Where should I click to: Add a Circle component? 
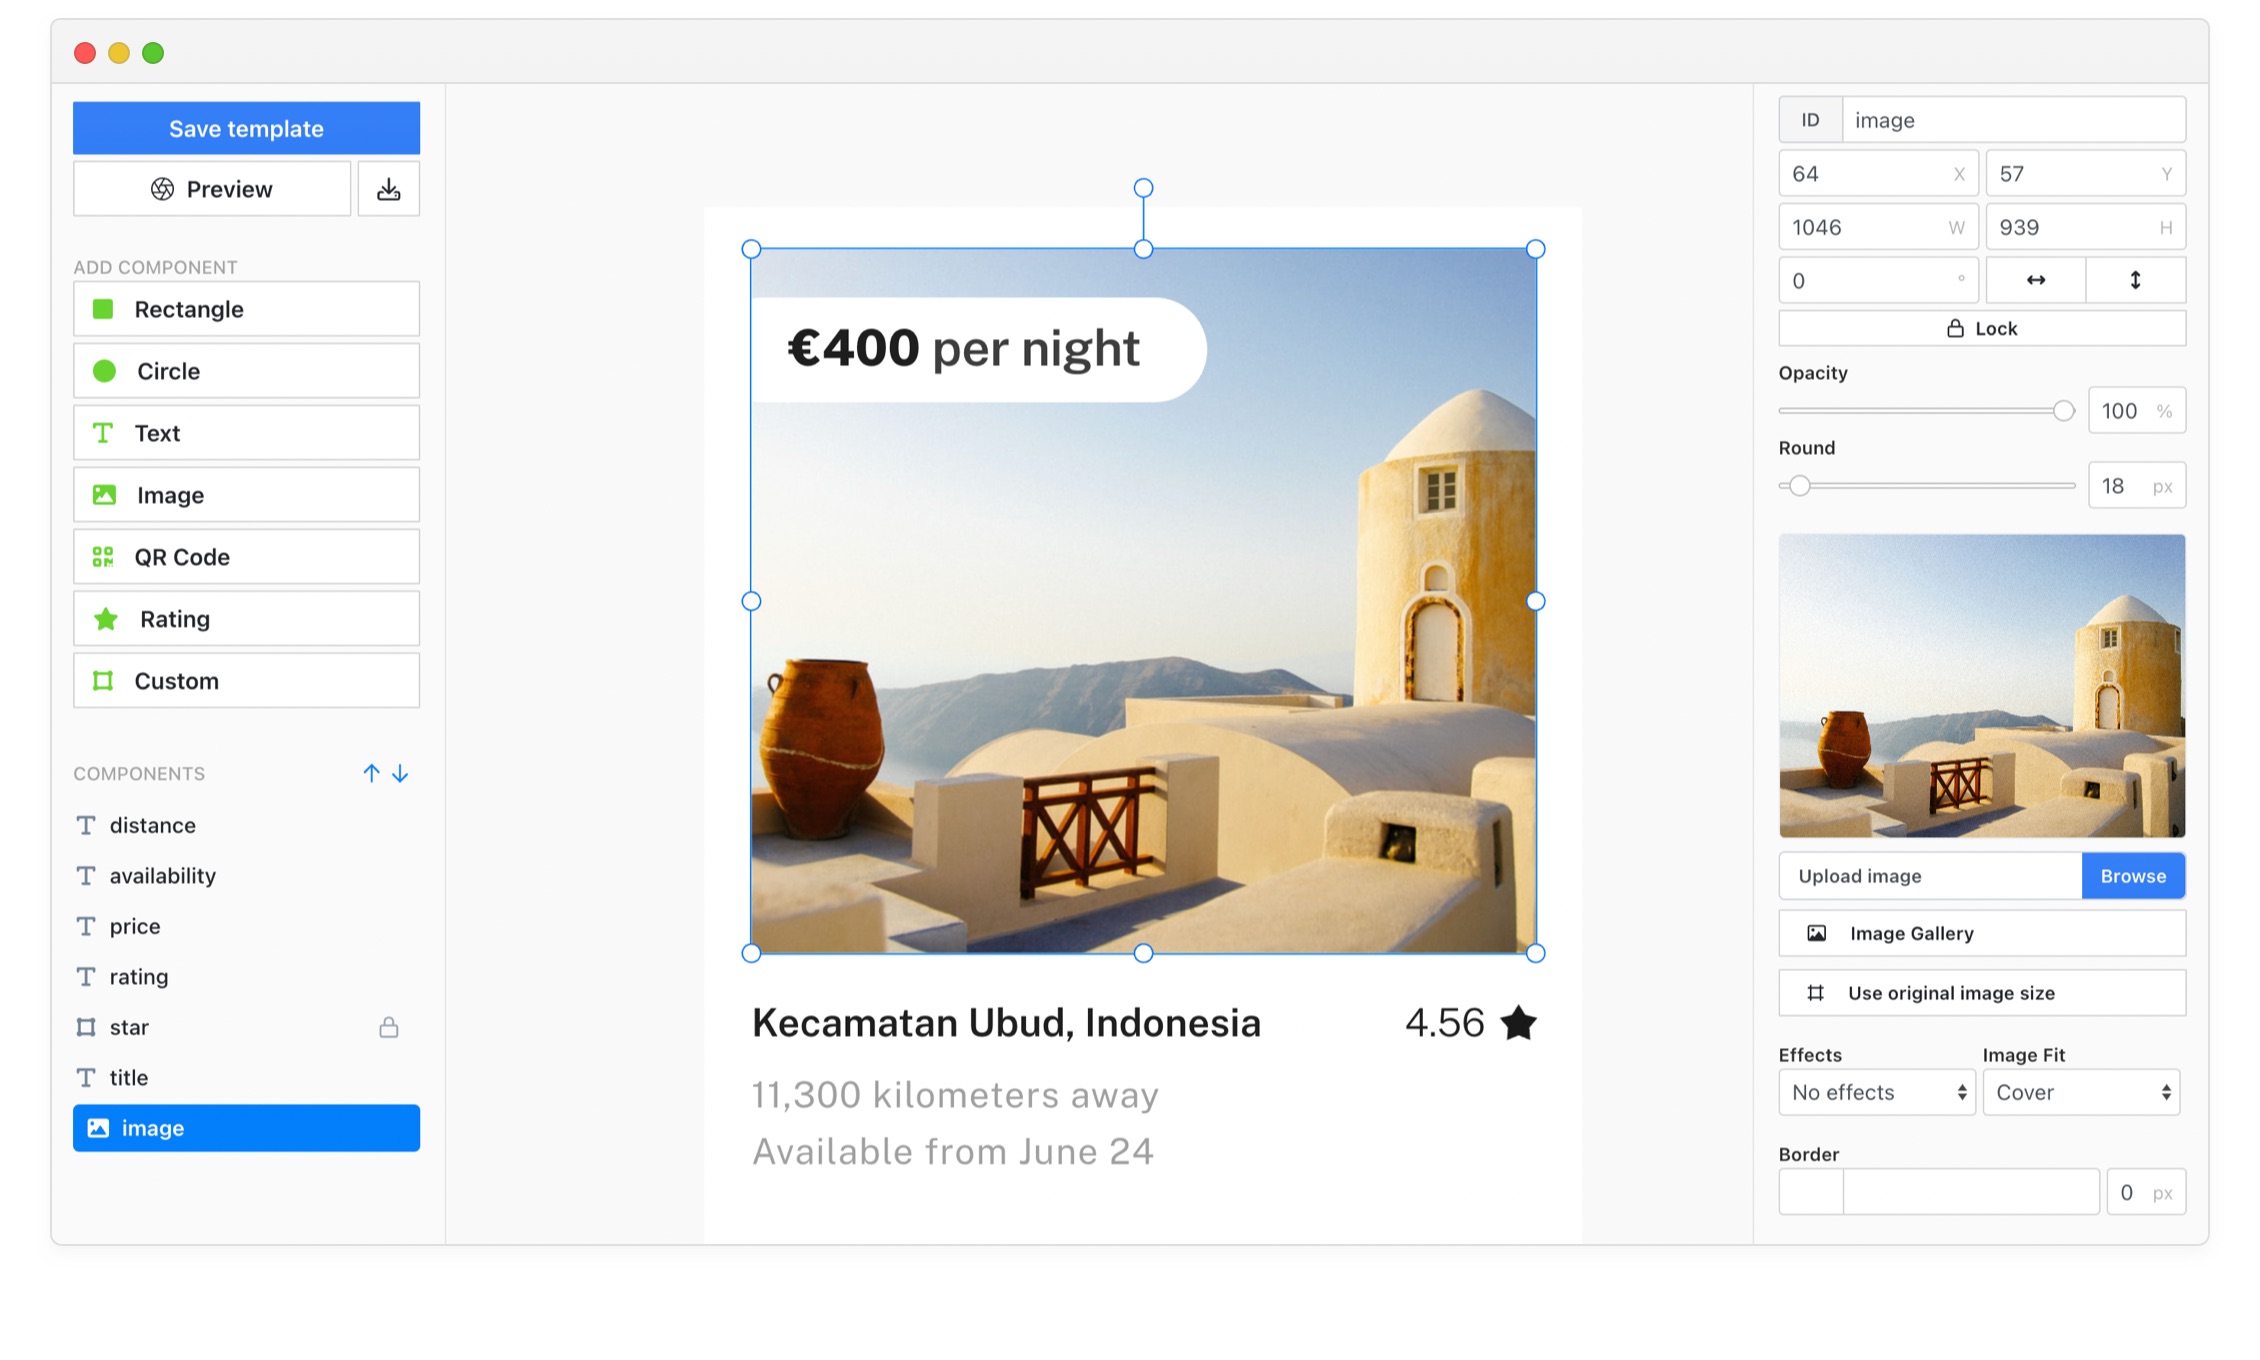(x=245, y=371)
